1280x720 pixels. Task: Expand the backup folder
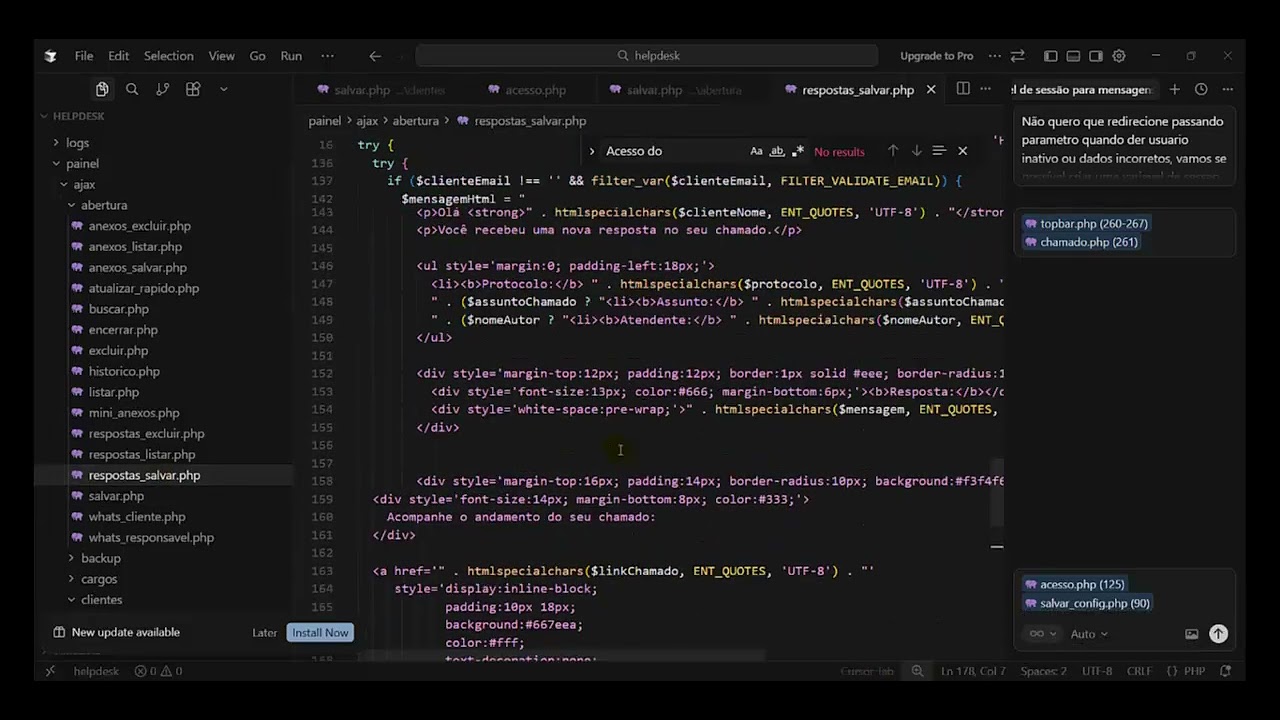tap(100, 558)
